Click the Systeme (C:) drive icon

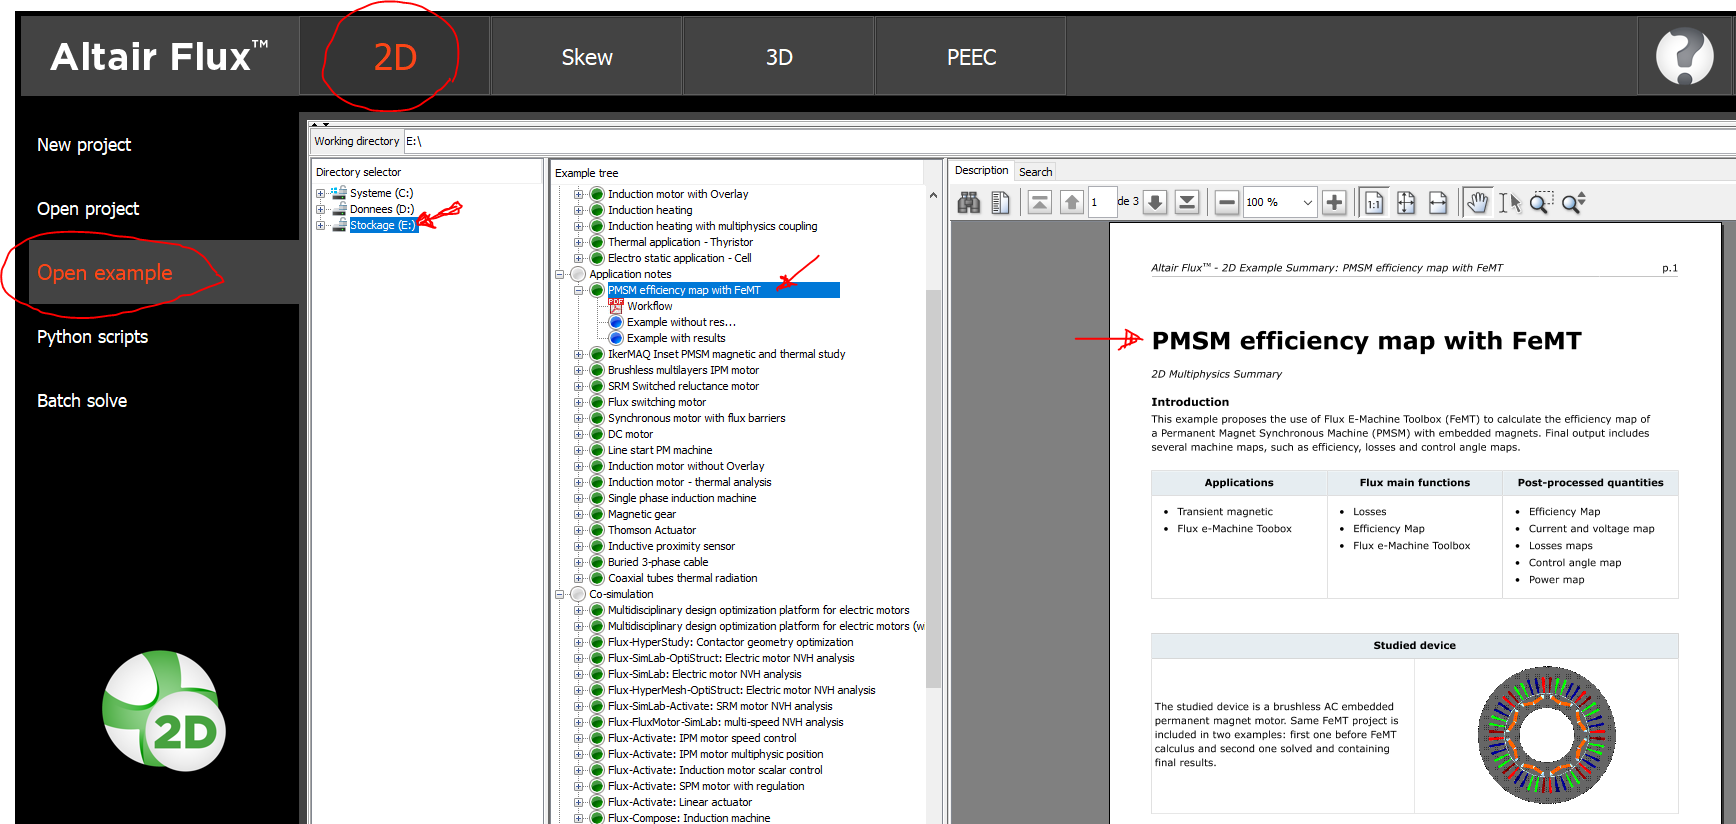(x=339, y=193)
